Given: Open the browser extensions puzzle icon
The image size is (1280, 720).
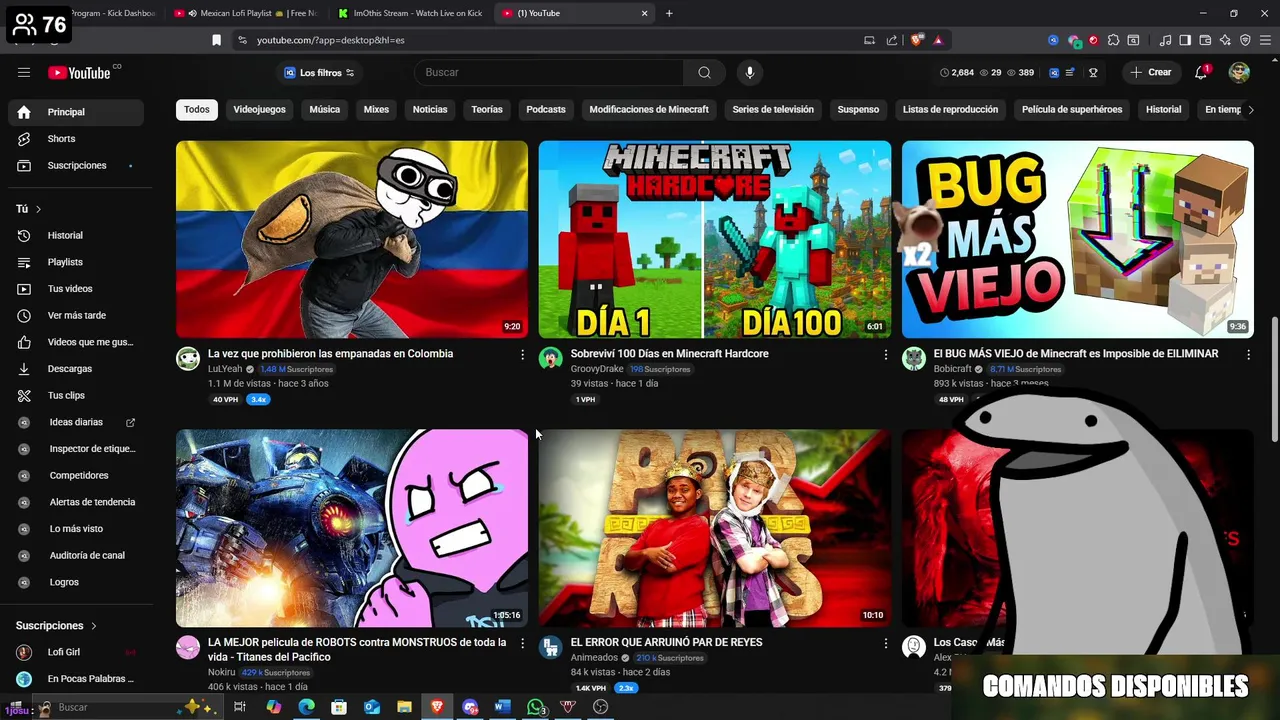Looking at the screenshot, I should (1113, 40).
